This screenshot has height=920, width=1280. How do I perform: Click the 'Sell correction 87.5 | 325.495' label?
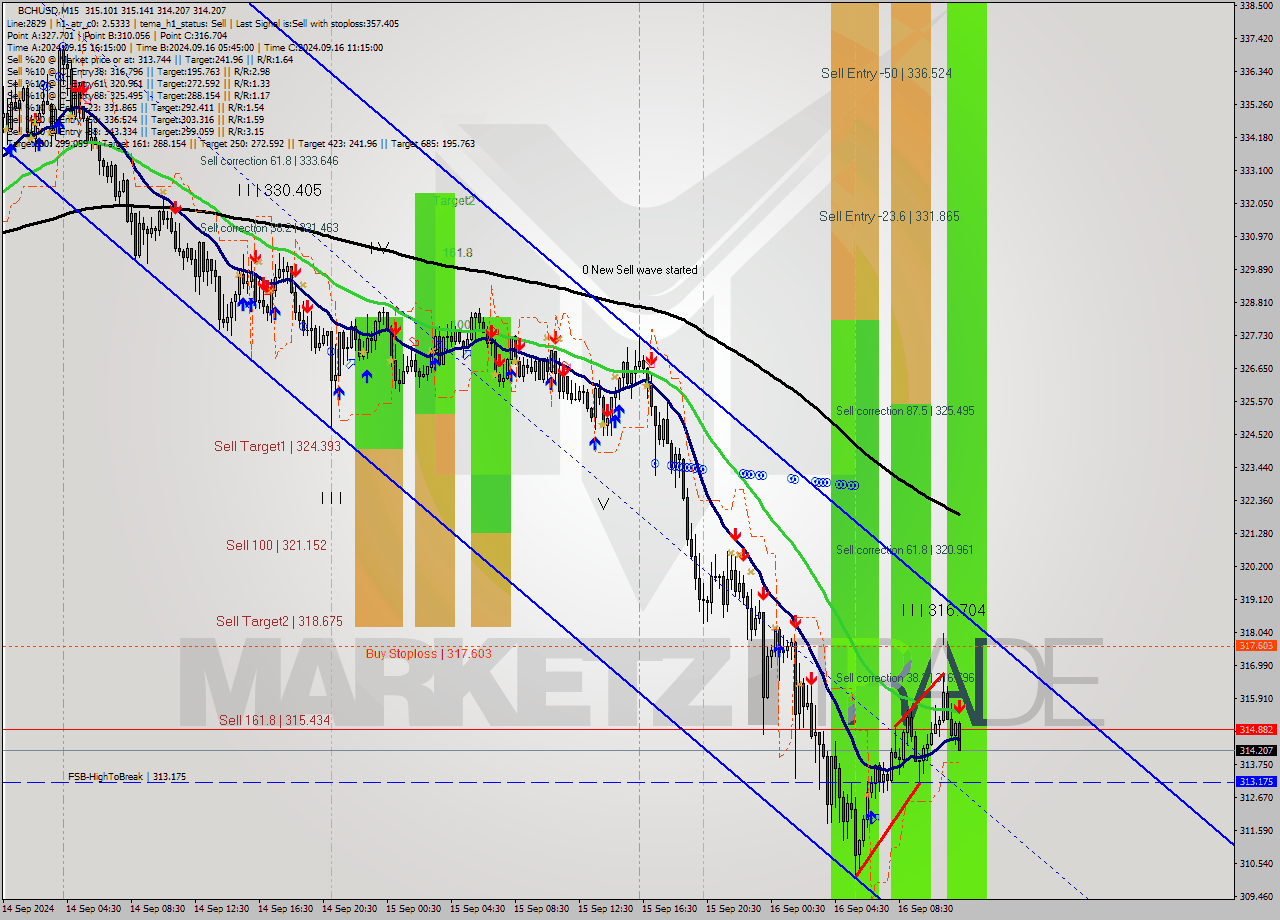(905, 411)
